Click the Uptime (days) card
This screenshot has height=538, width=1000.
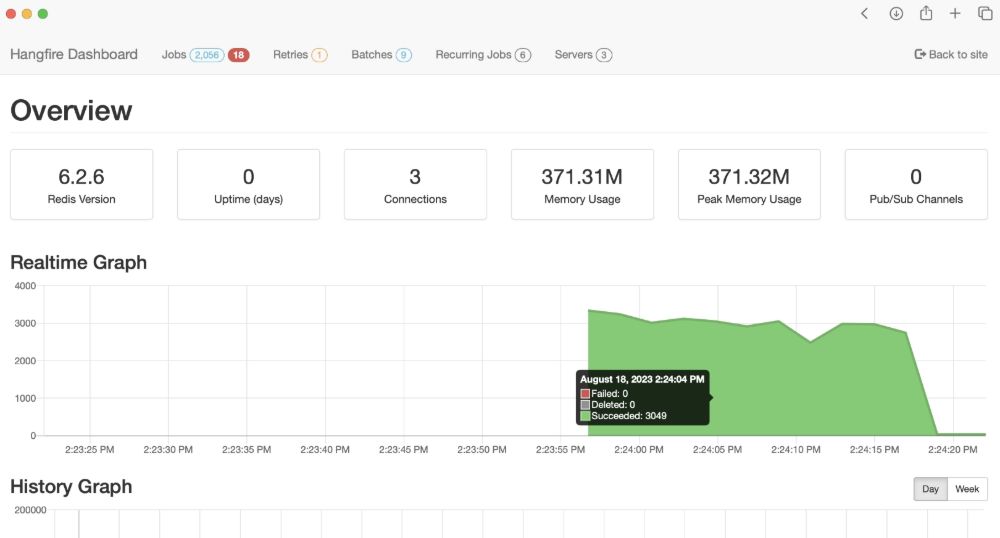(248, 185)
